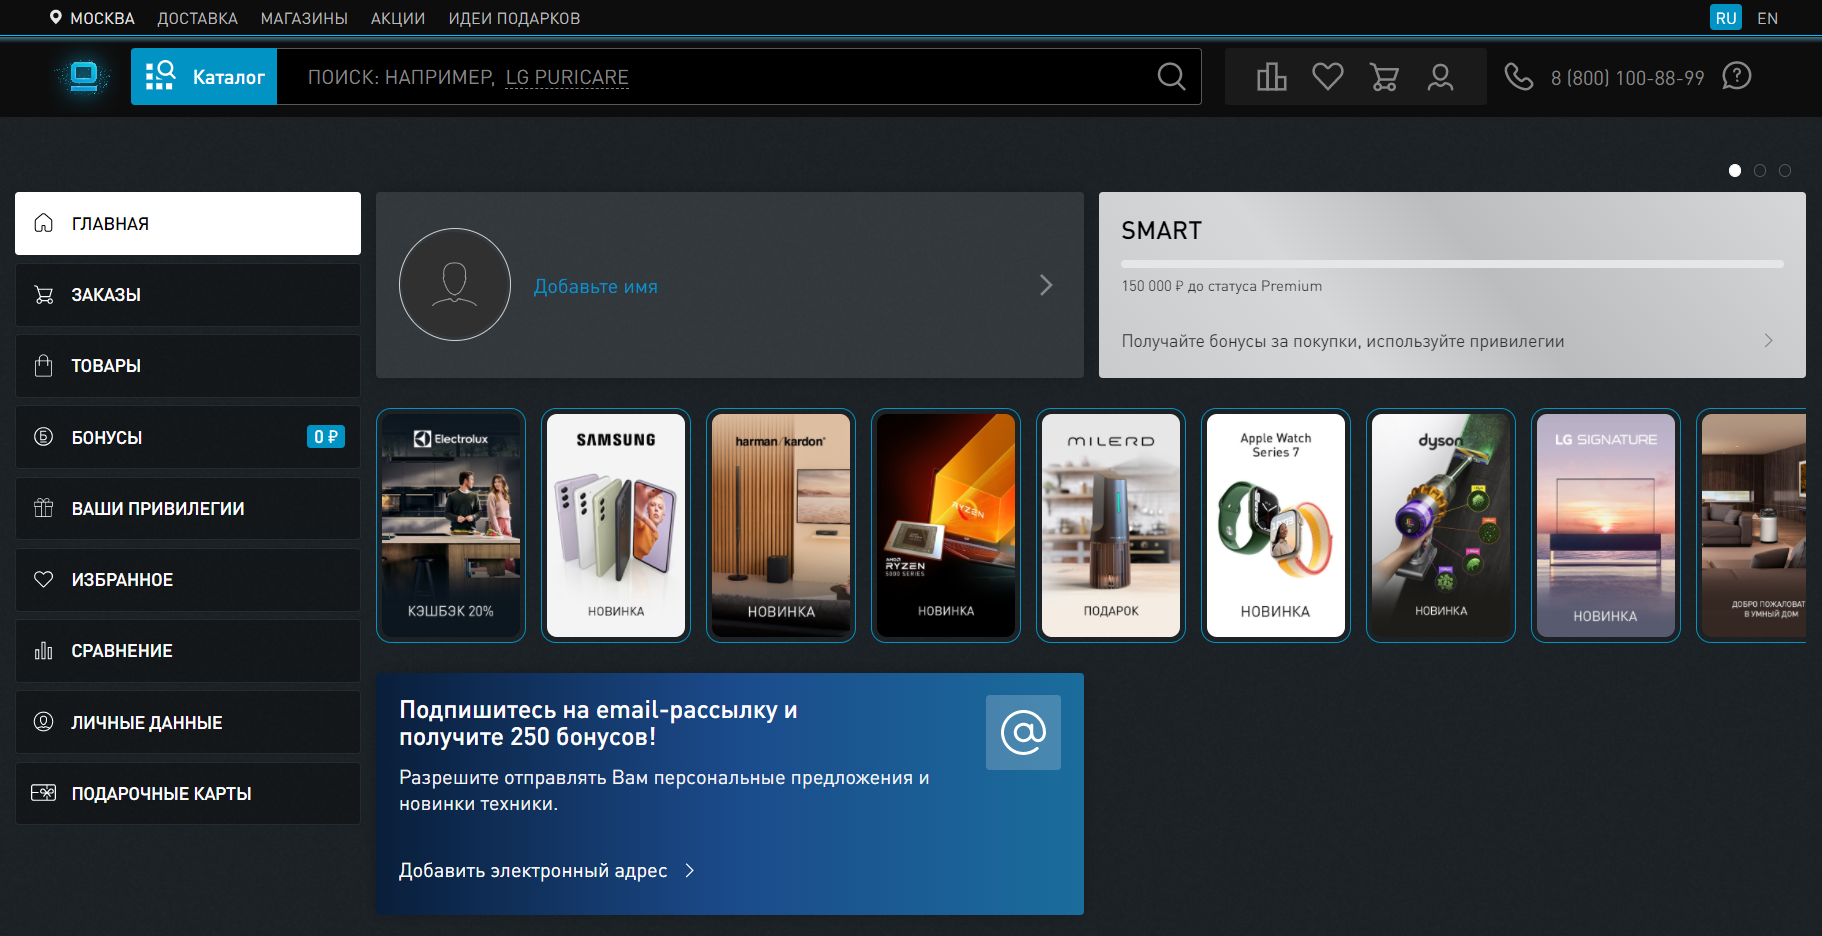This screenshot has height=936, width=1822.
Task: Open user profile icon in header
Action: click(1440, 77)
